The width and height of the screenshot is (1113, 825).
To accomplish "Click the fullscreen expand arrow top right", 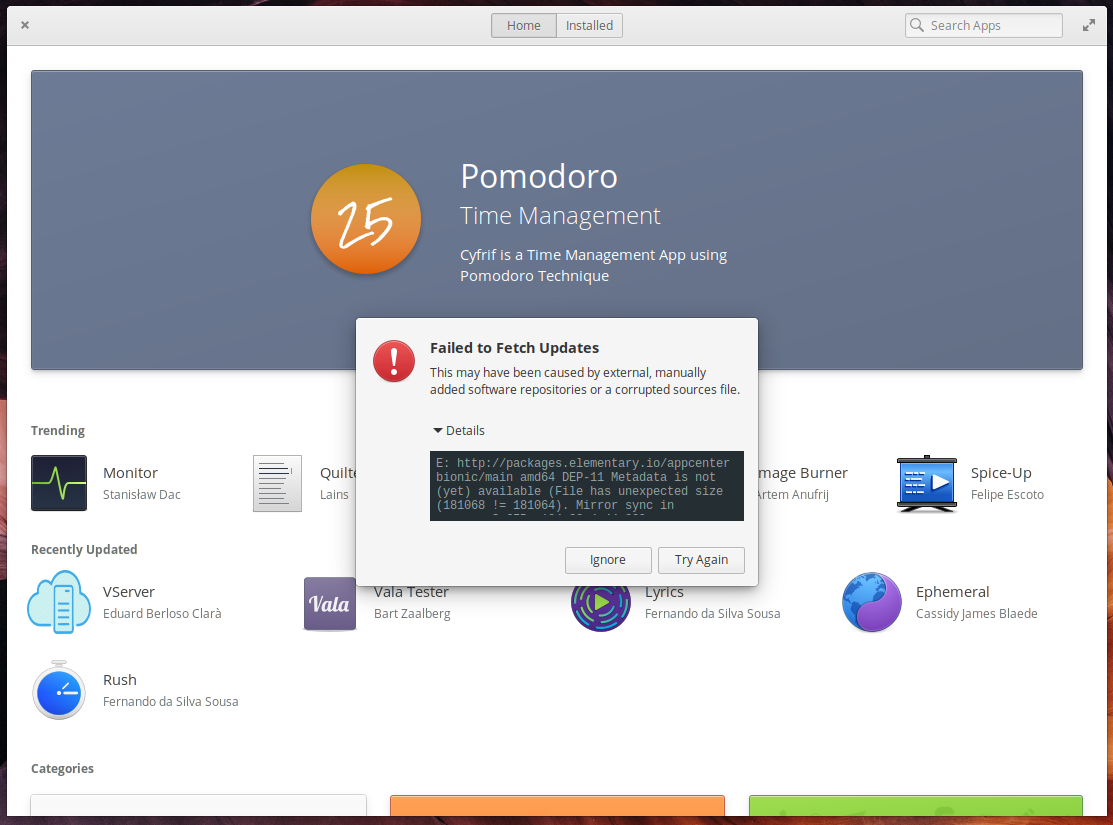I will (x=1089, y=24).
